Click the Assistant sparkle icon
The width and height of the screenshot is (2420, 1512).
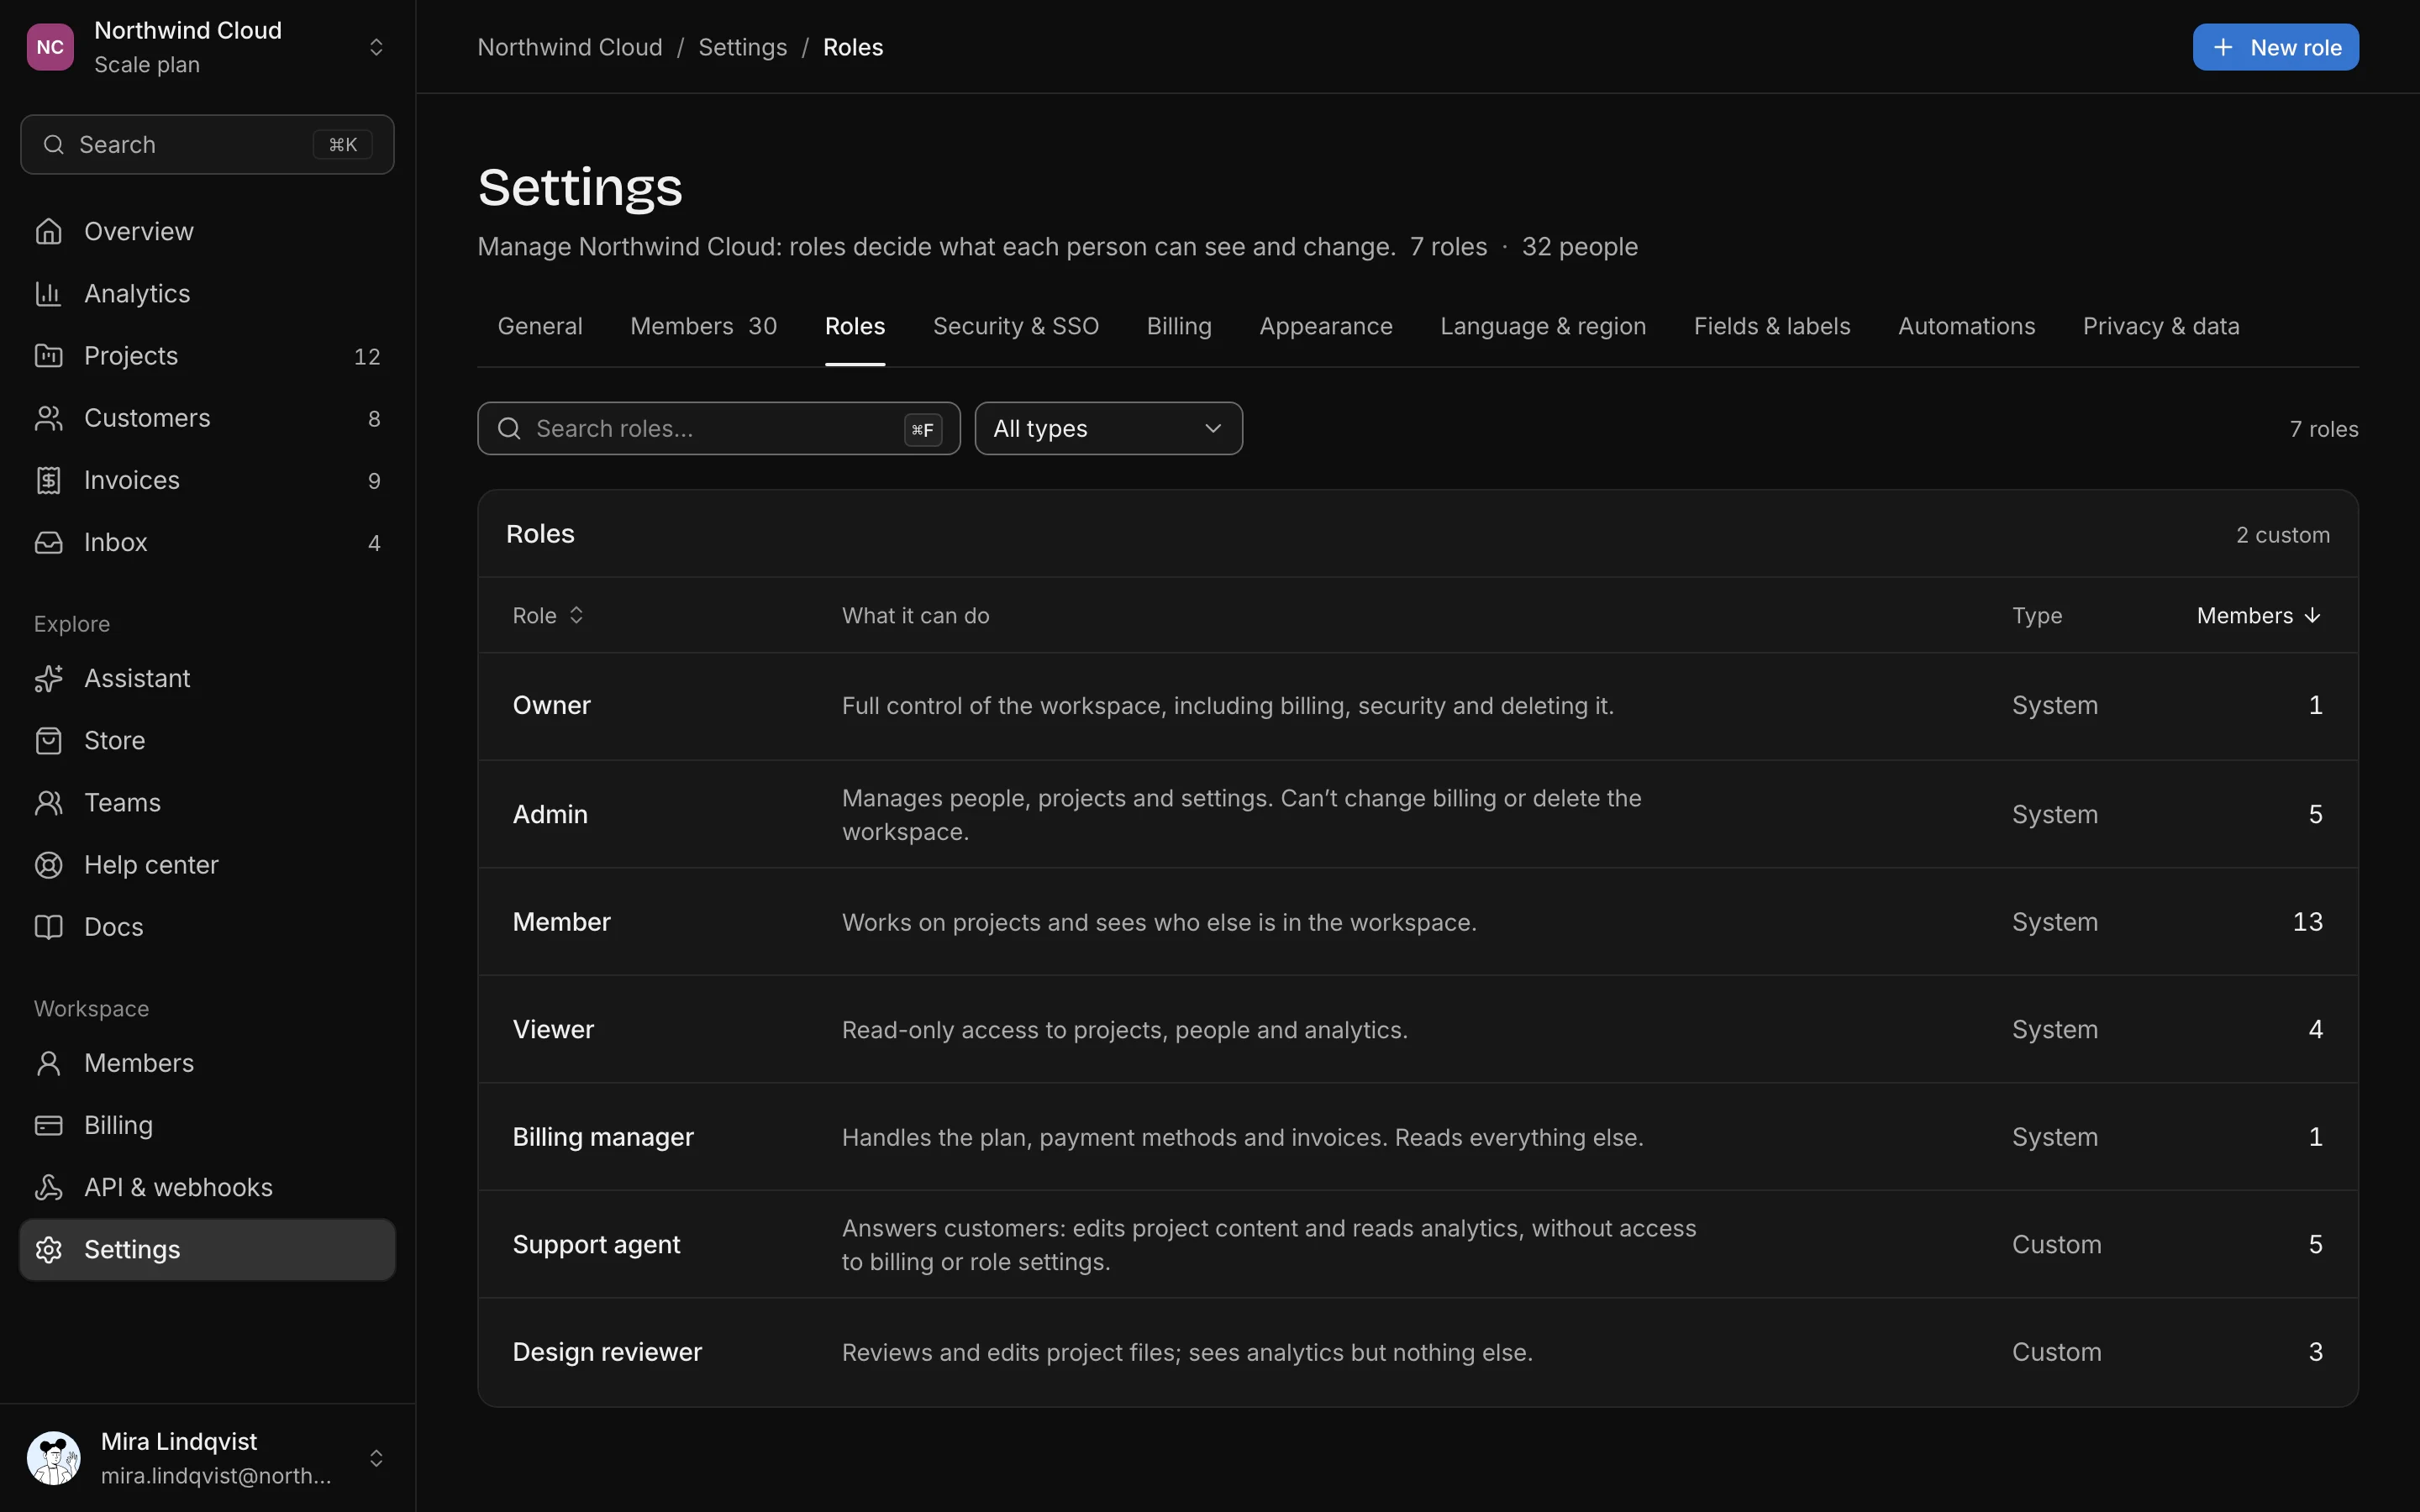pyautogui.click(x=48, y=678)
